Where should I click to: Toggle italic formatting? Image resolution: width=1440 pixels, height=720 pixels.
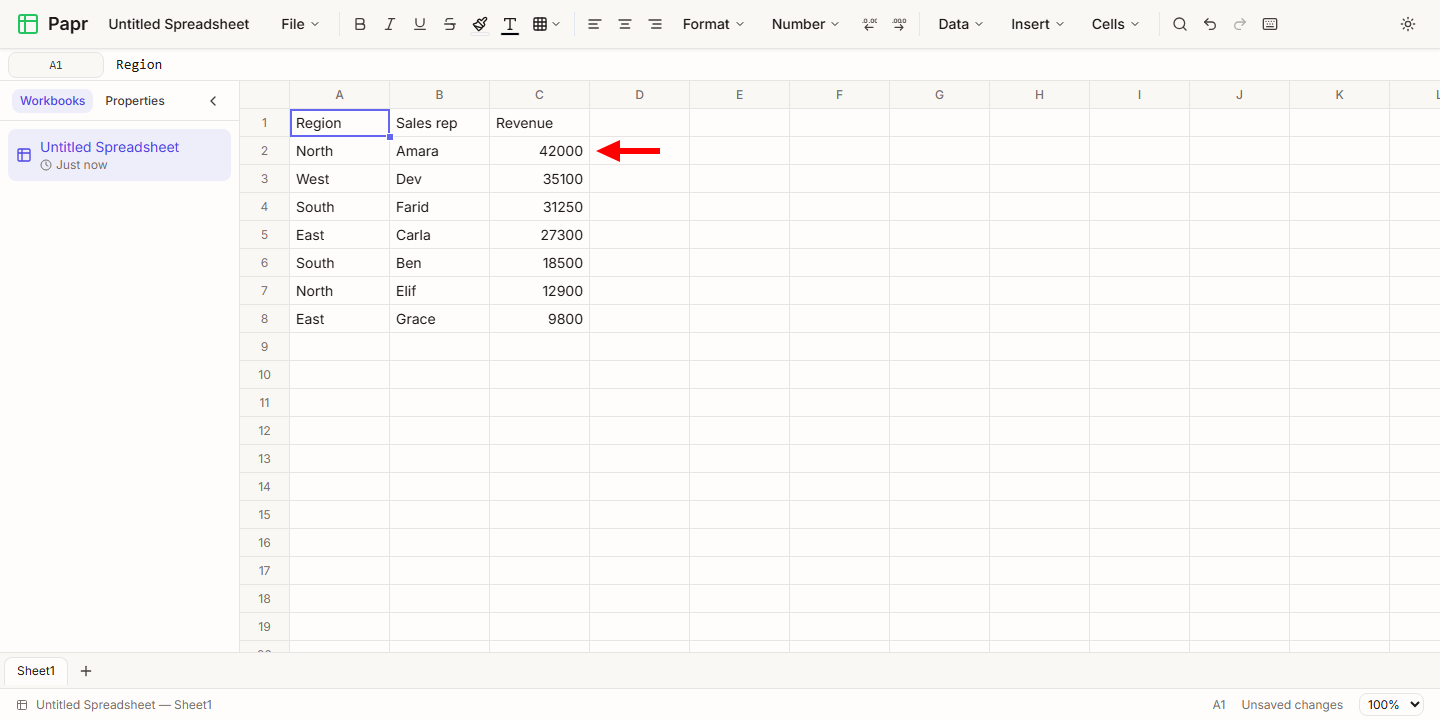pyautogui.click(x=390, y=24)
